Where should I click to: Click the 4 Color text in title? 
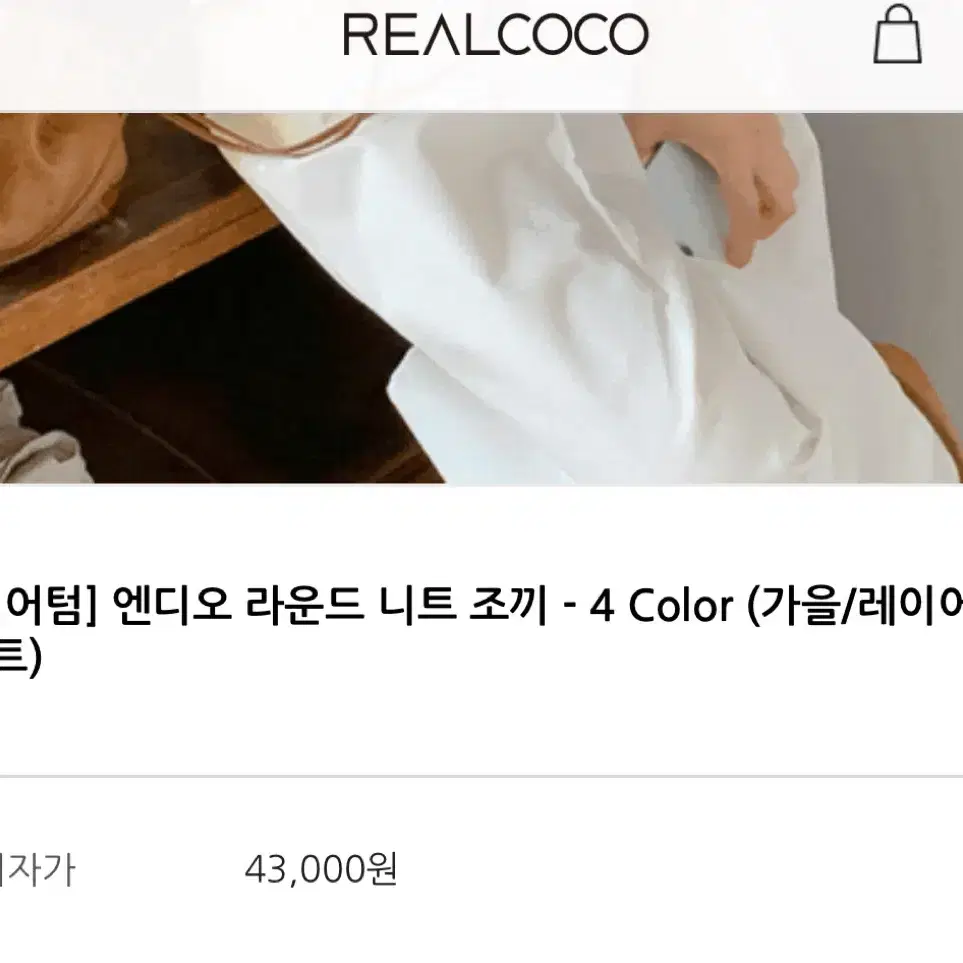(x=661, y=606)
